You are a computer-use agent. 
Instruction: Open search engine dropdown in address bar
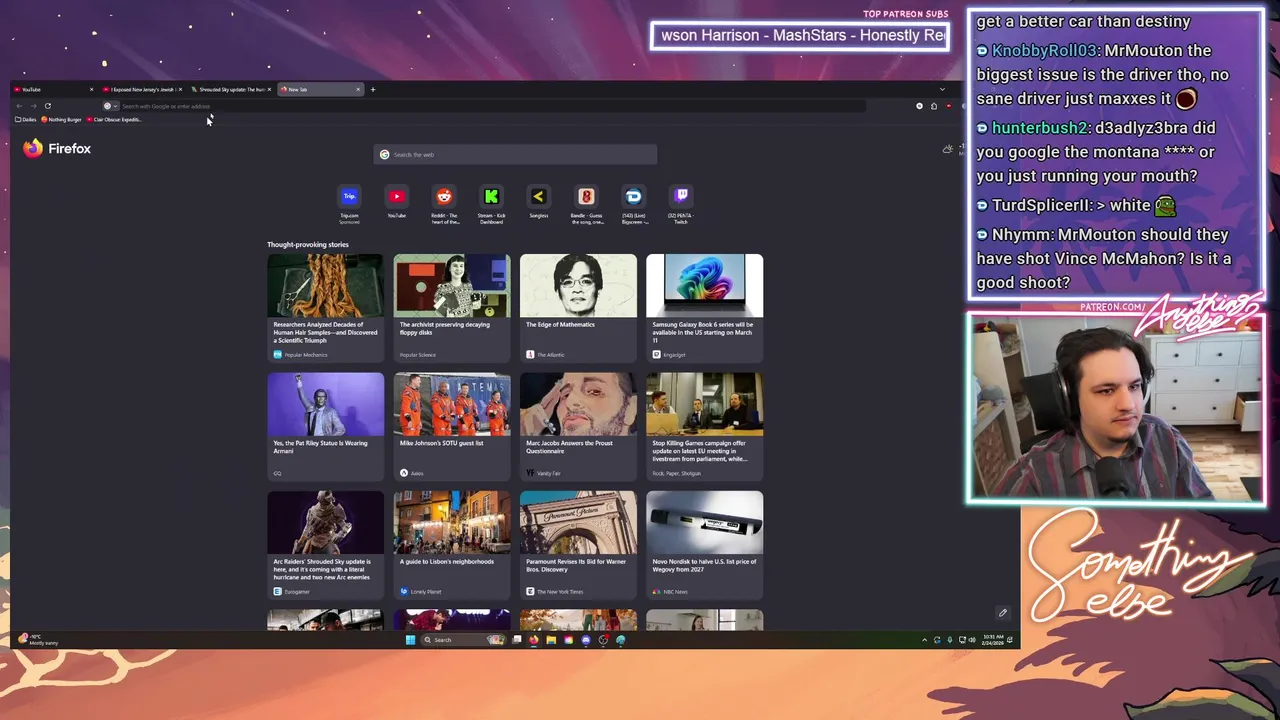tap(110, 106)
